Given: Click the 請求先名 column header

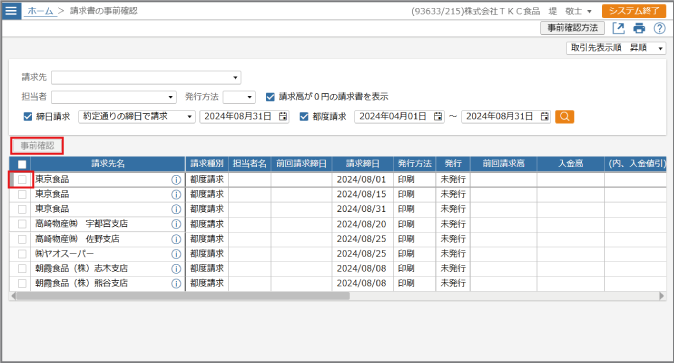Looking at the screenshot, I should click(108, 164).
